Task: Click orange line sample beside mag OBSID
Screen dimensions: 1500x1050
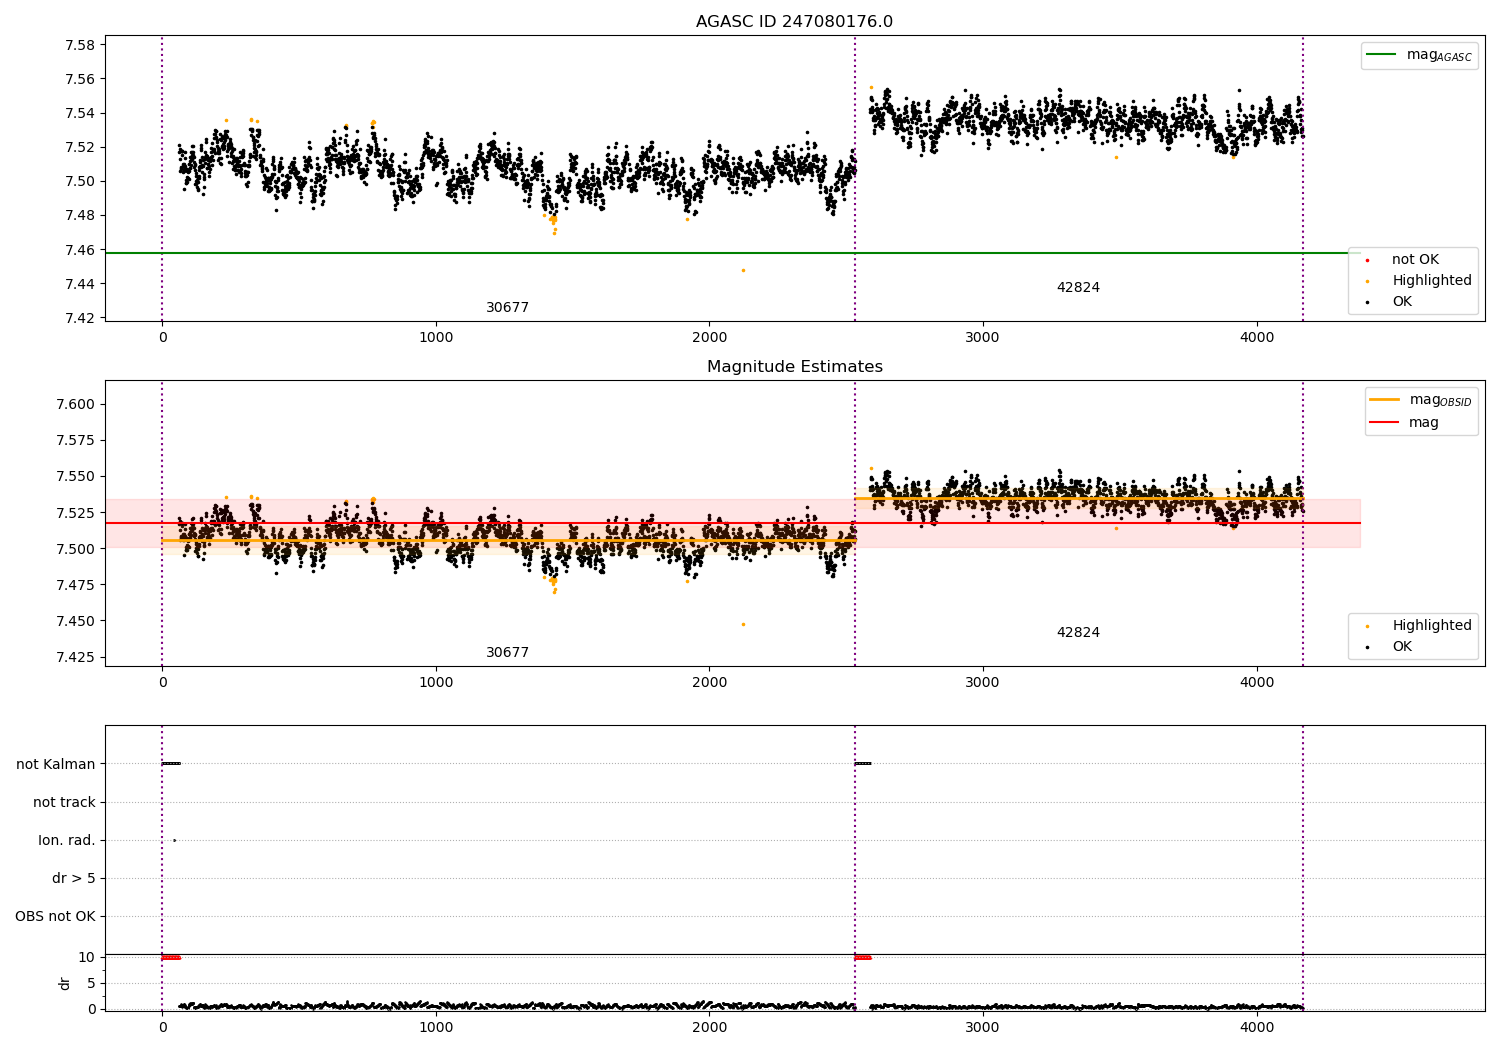Action: click(x=1385, y=400)
